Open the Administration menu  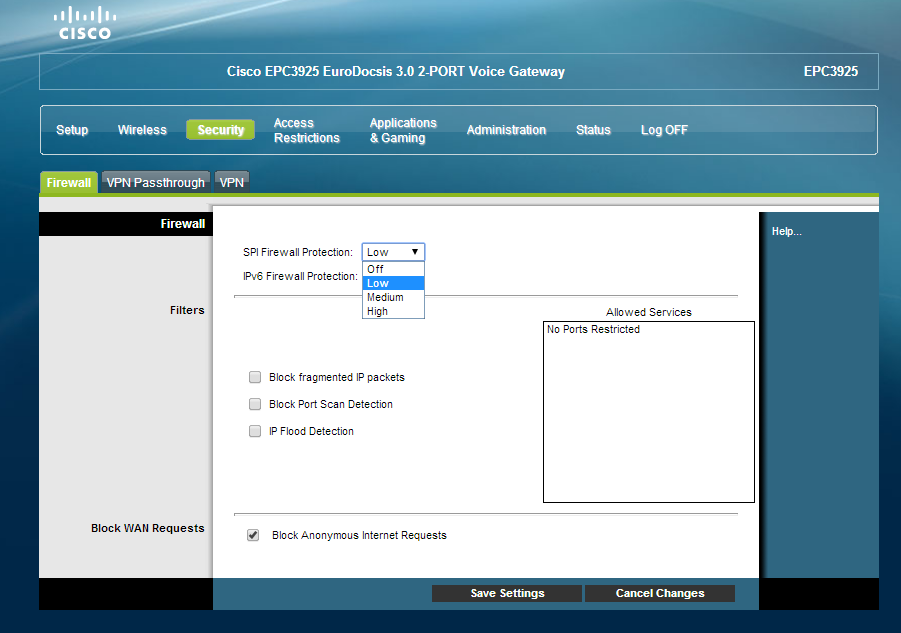pos(506,130)
